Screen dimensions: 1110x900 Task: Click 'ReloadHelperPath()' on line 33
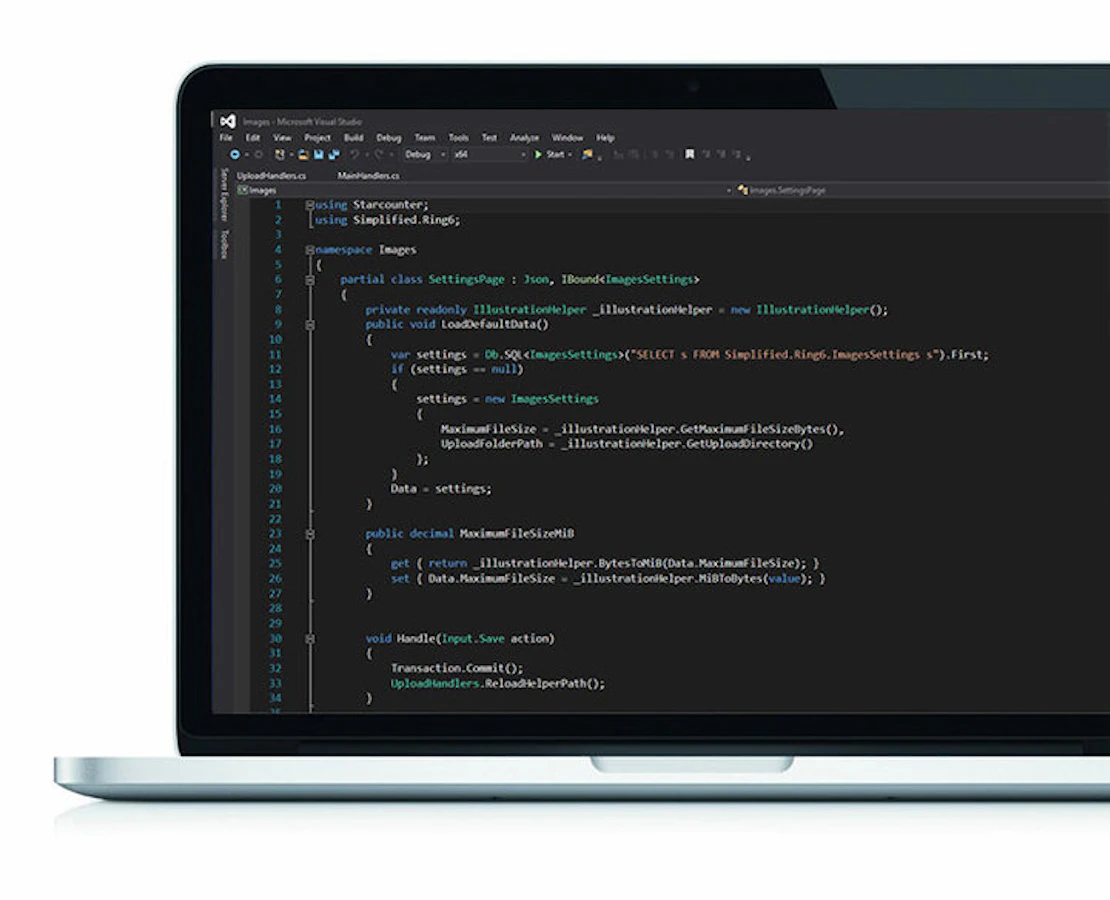click(543, 683)
